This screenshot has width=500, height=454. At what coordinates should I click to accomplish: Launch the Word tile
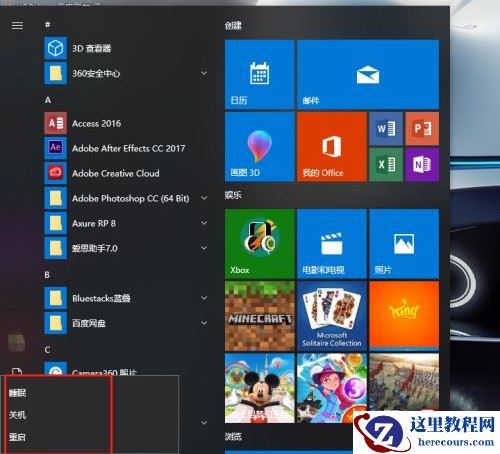coord(386,129)
